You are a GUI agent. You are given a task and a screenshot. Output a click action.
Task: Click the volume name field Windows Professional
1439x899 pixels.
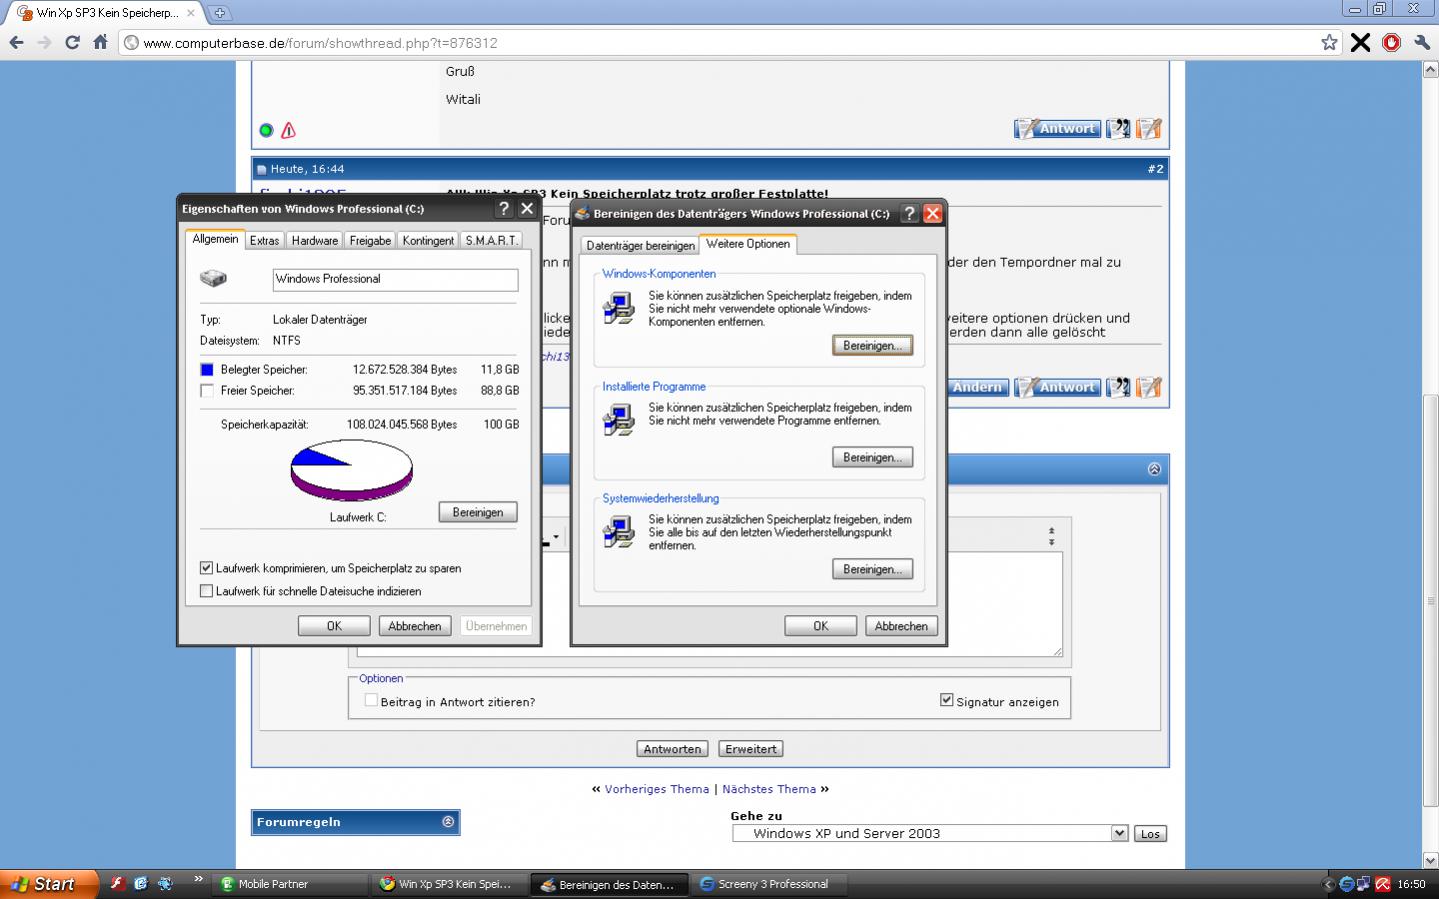coord(395,279)
